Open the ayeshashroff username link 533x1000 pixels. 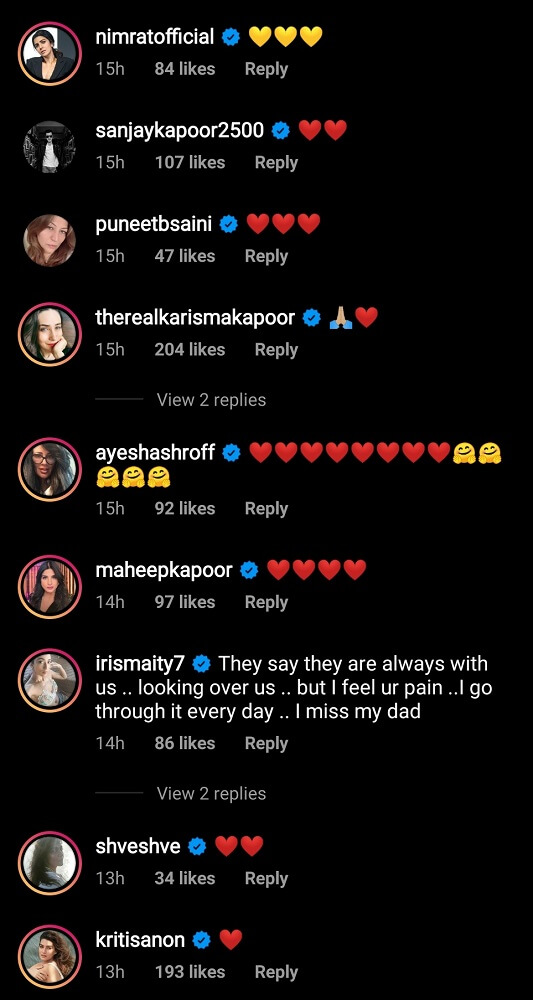[x=155, y=453]
